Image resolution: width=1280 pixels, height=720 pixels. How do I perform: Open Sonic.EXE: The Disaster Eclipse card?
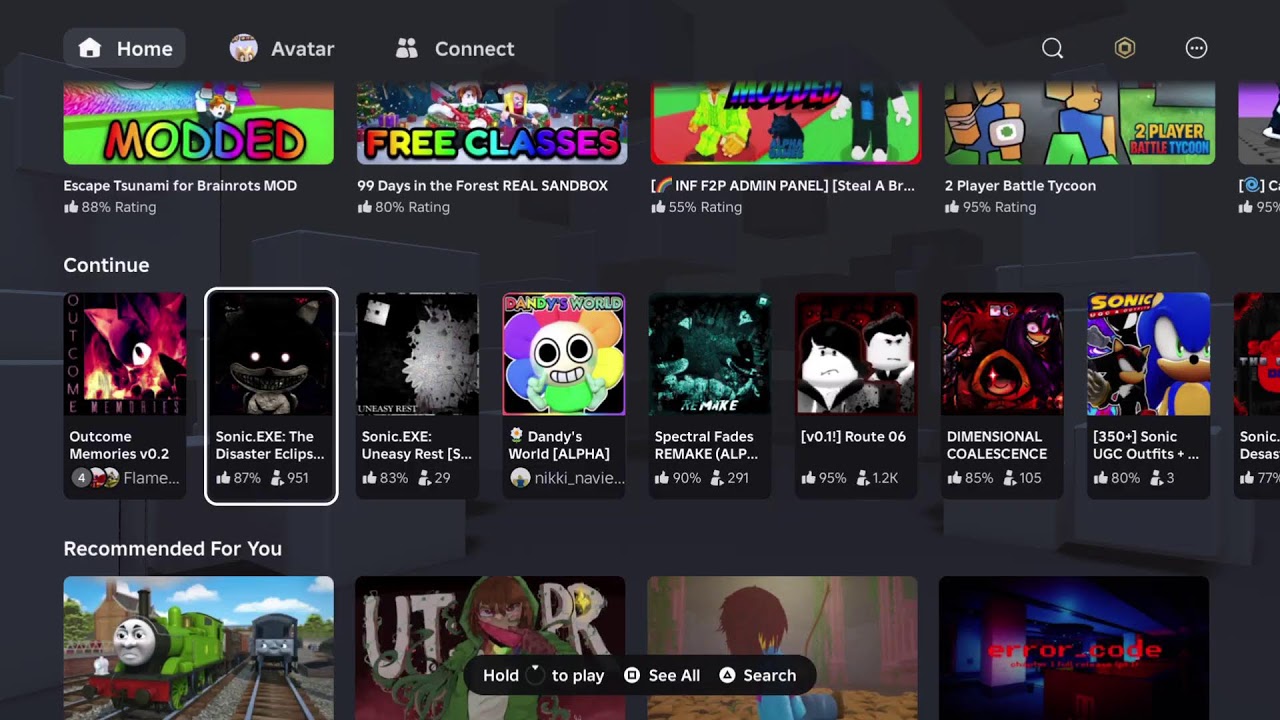click(x=271, y=396)
